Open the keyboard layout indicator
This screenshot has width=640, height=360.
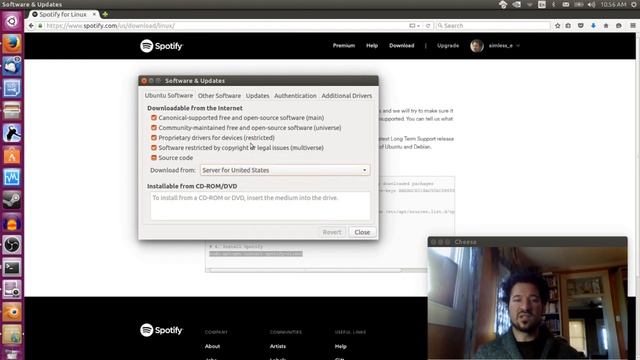[x=542, y=4]
